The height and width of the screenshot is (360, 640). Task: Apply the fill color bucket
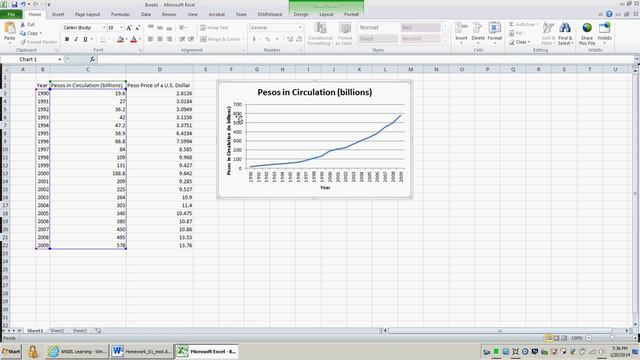[120, 39]
